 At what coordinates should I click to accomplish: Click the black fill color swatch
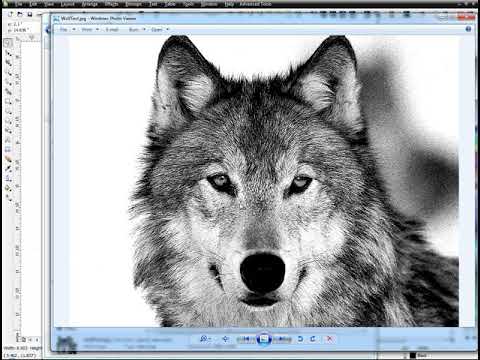point(413,355)
